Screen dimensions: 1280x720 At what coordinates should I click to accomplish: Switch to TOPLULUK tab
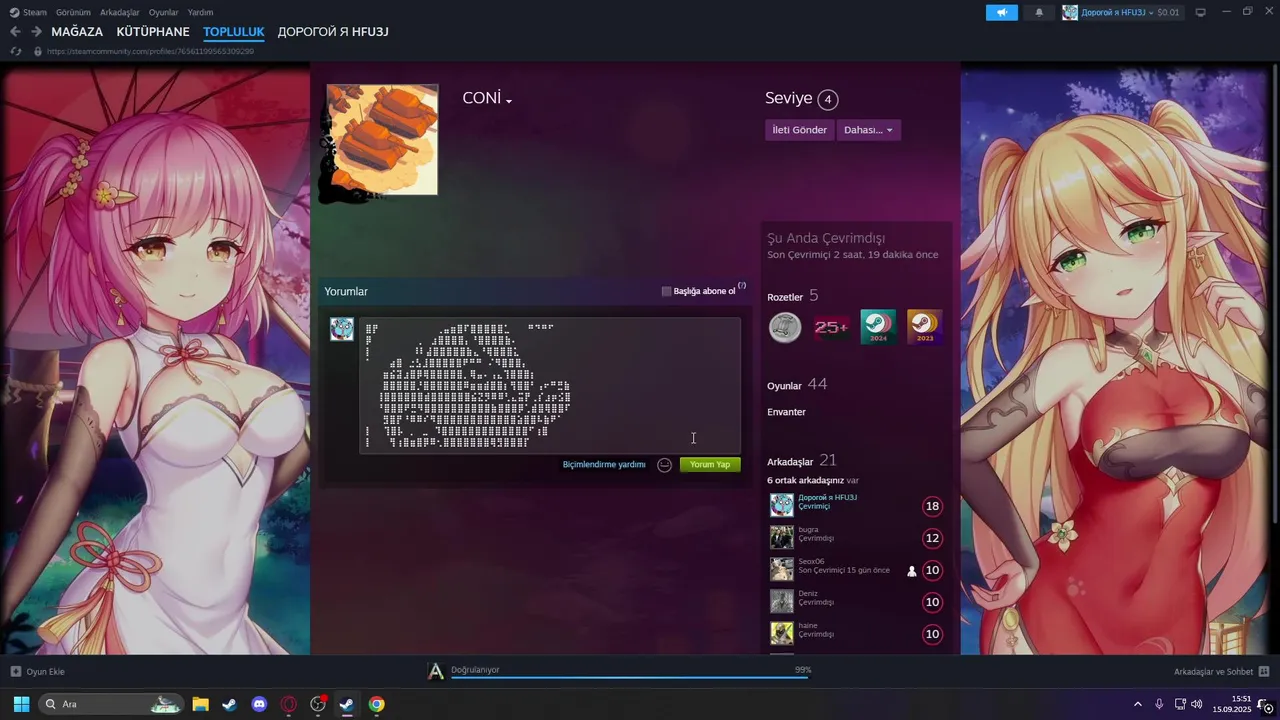tap(234, 32)
